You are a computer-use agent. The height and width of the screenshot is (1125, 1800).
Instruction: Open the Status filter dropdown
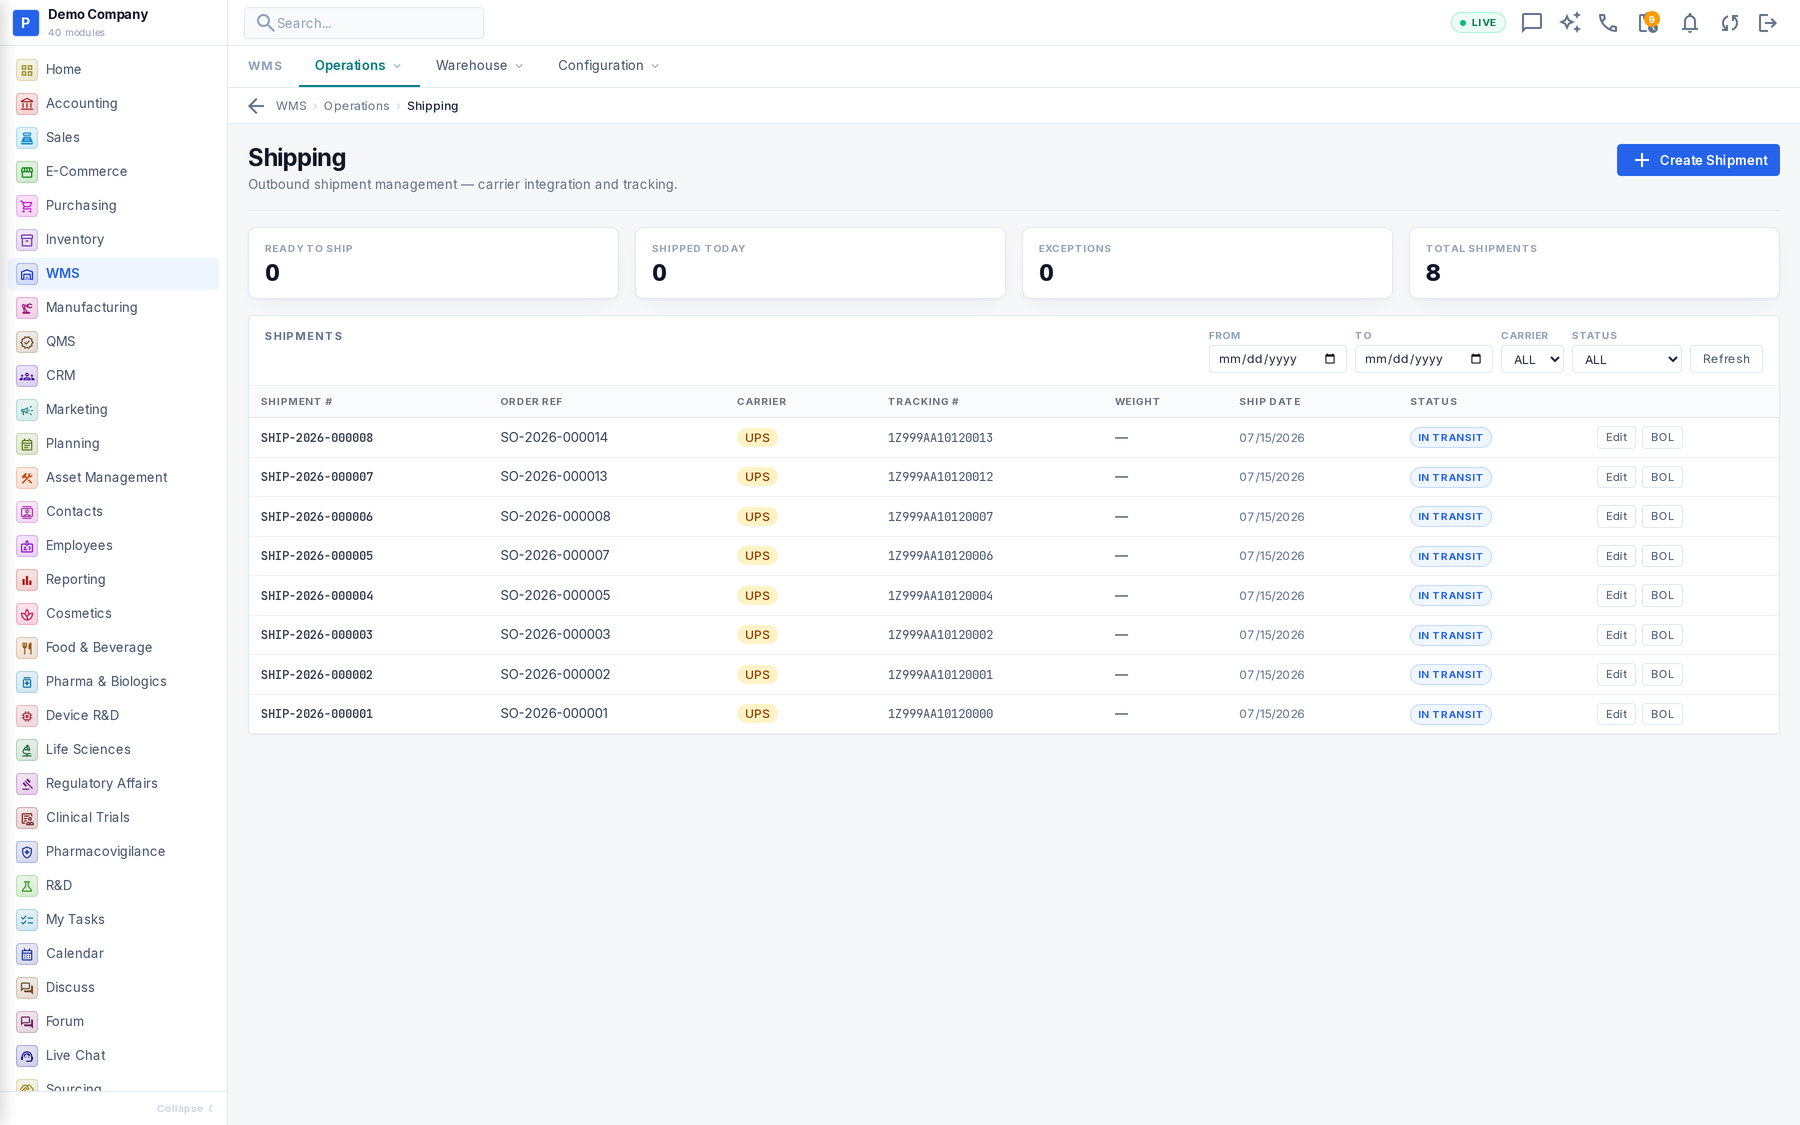1627,360
